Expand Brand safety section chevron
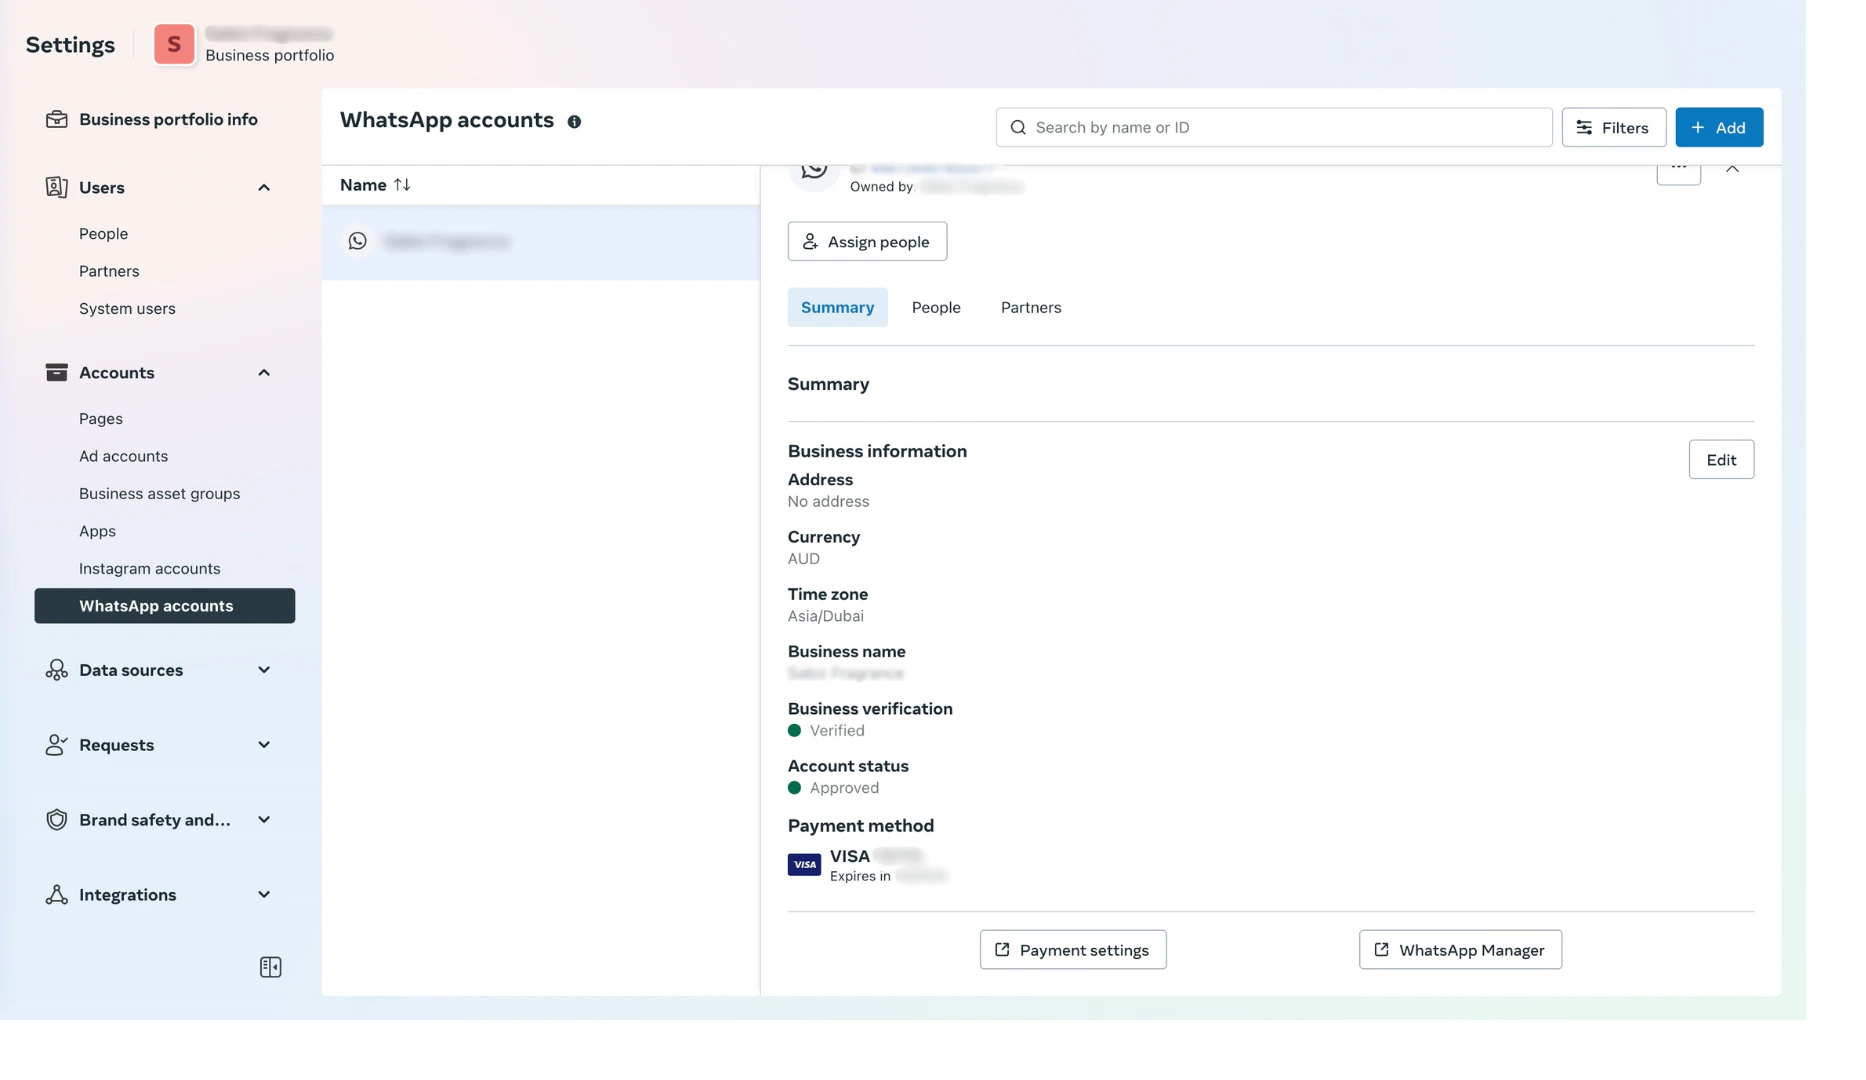This screenshot has height=1080, width=1866. tap(264, 820)
